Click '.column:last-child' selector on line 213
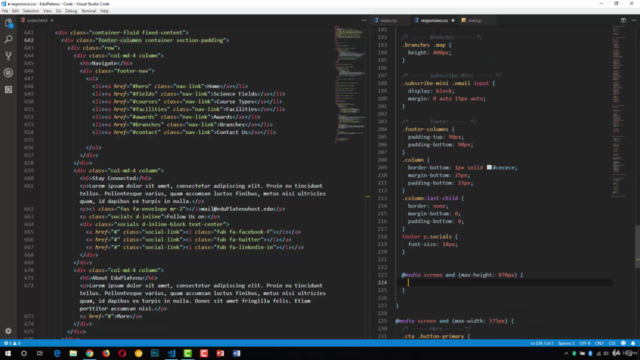Viewport: 640px width, 360px height. click(430, 198)
